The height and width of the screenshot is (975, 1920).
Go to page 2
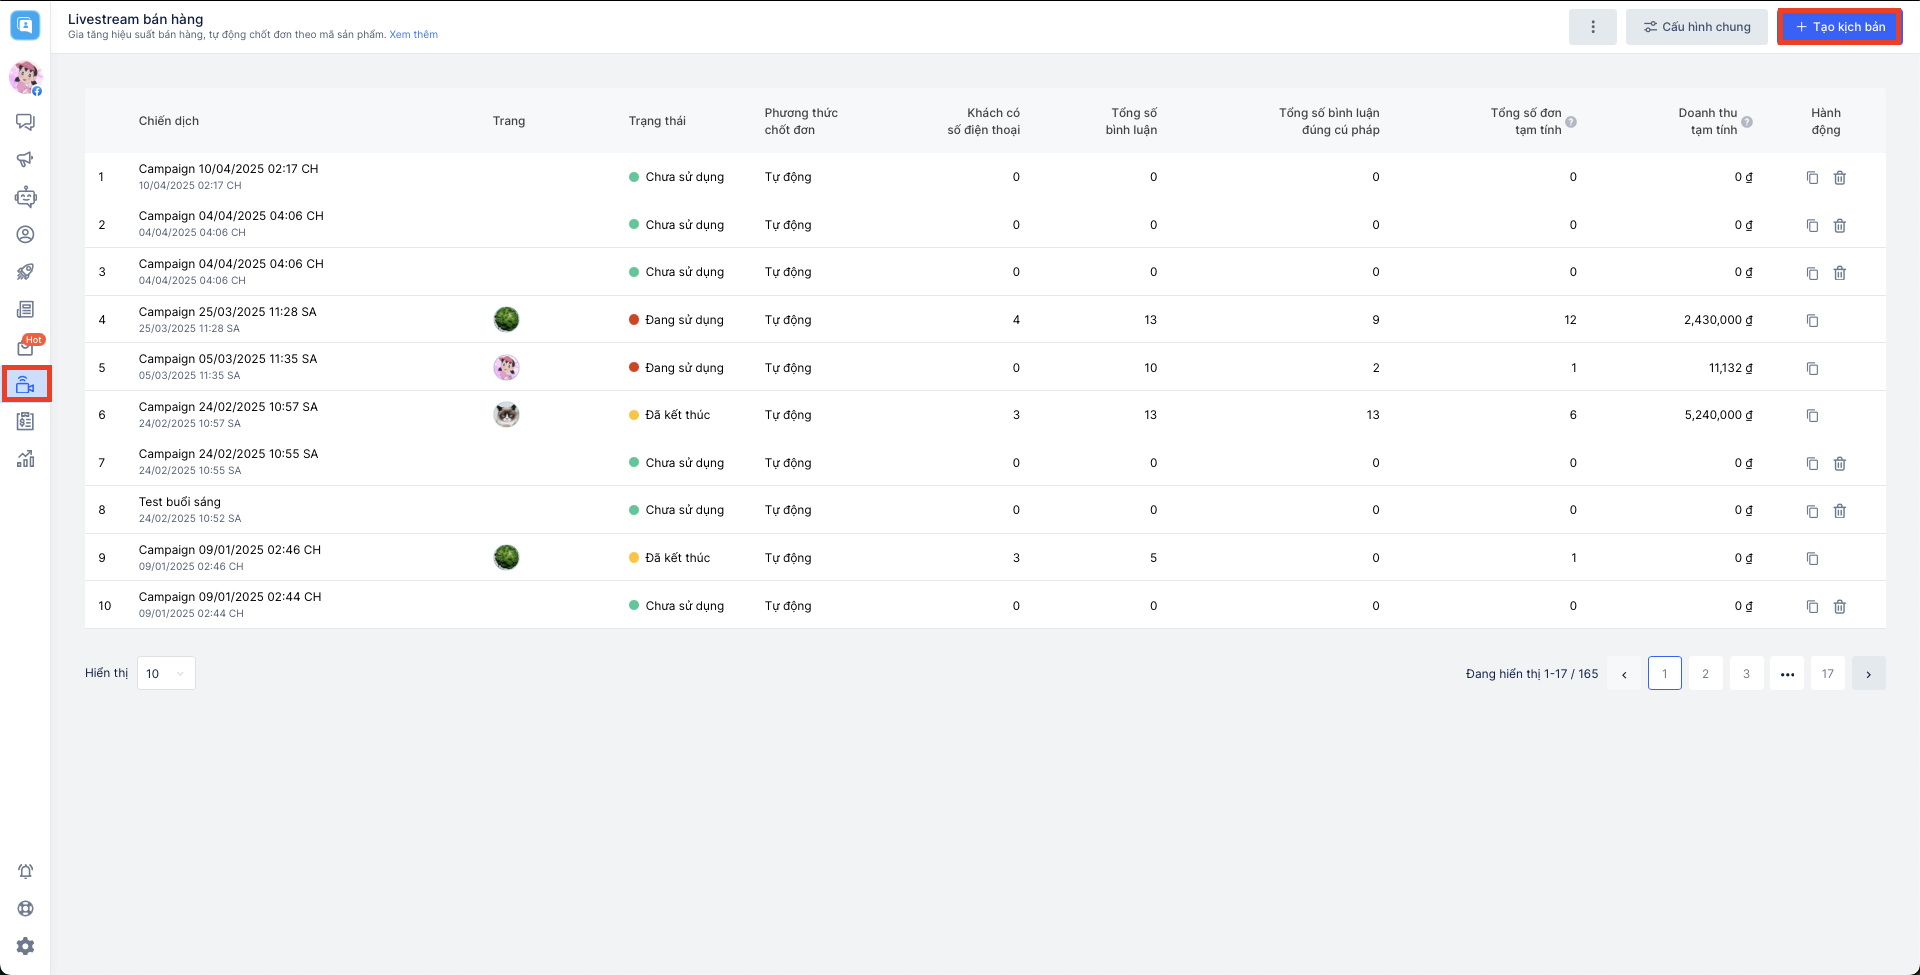1705,674
